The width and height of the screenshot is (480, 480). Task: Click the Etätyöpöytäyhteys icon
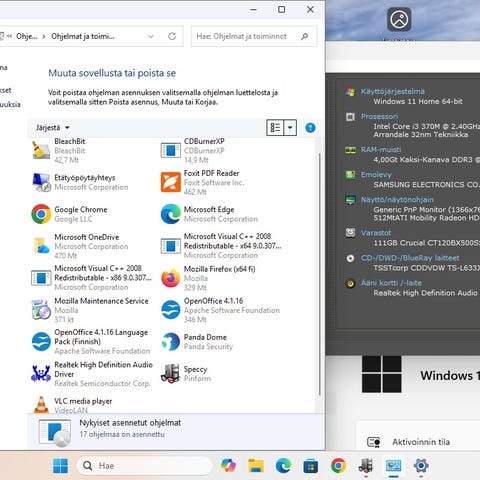41,182
